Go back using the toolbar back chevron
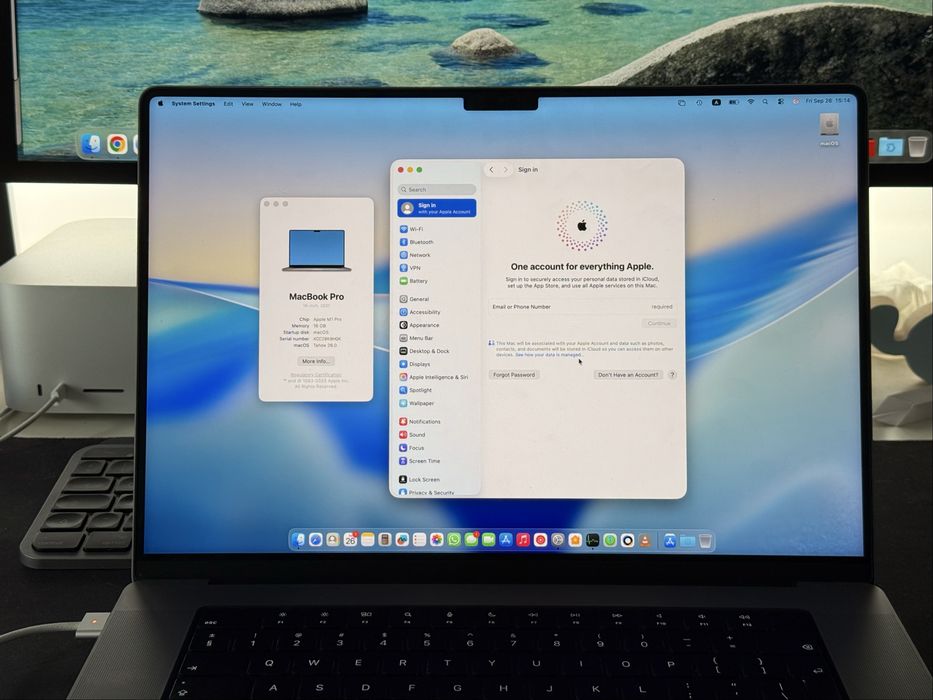This screenshot has height=700, width=933. [x=491, y=170]
